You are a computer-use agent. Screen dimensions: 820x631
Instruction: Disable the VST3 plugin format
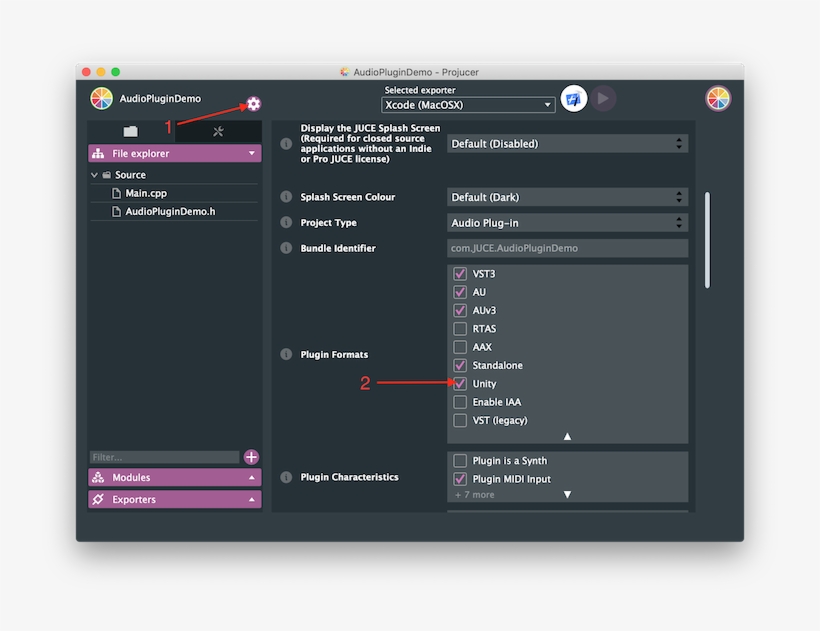[460, 273]
